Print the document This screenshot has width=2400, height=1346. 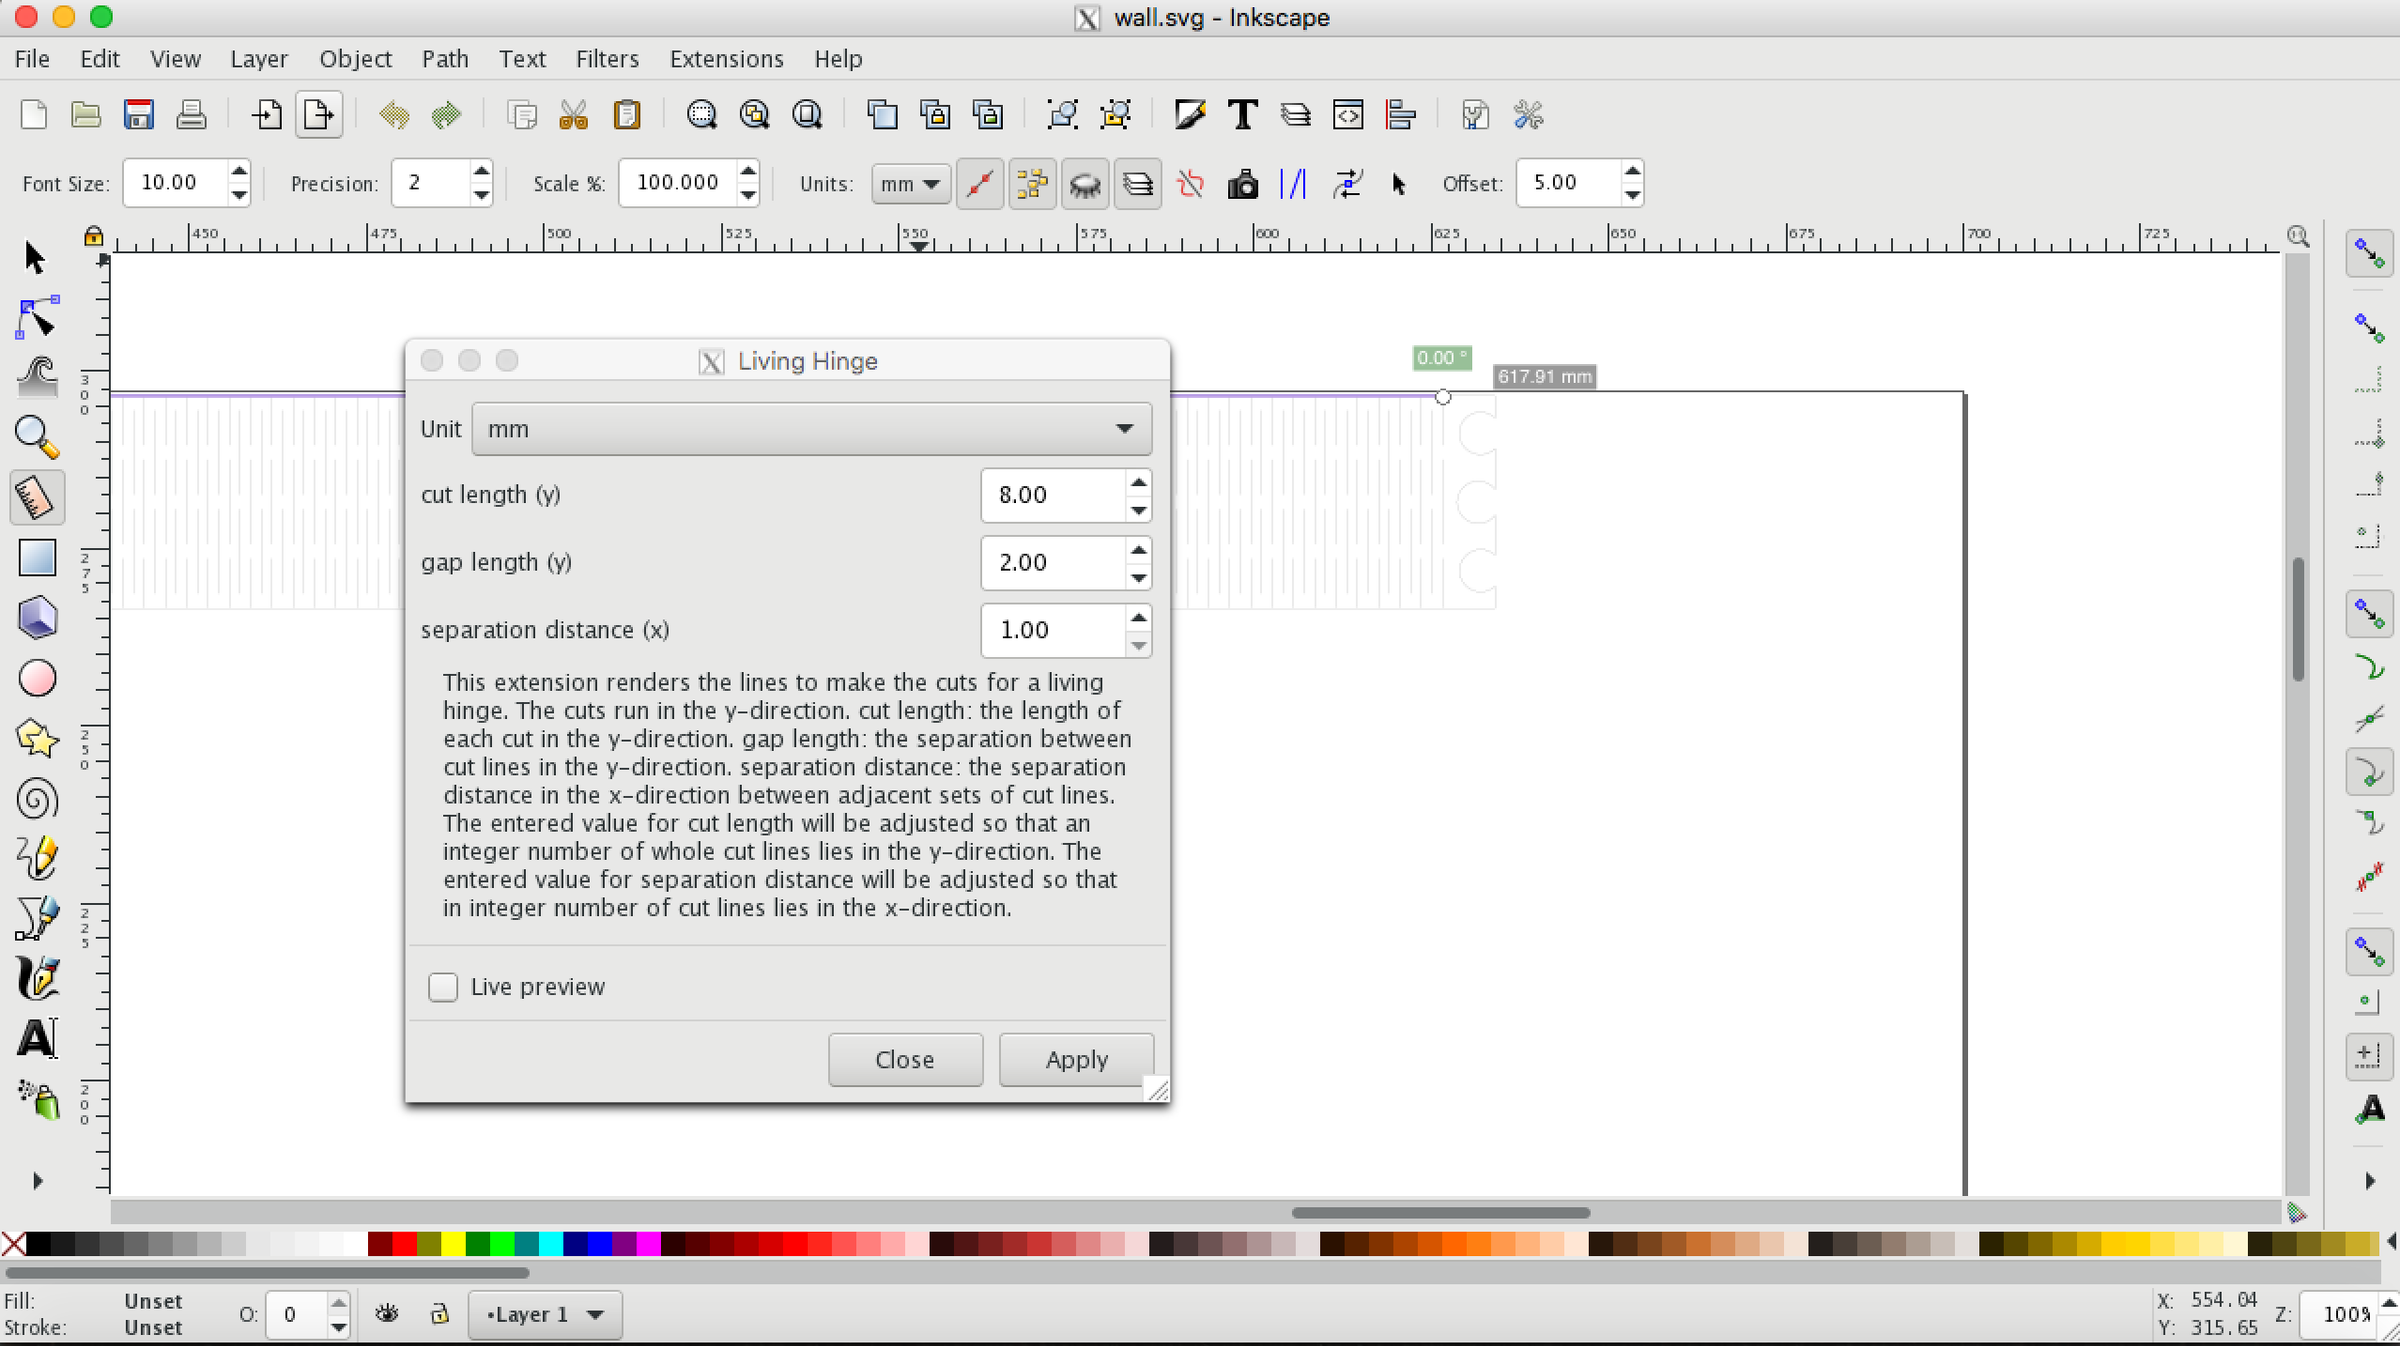click(x=191, y=115)
